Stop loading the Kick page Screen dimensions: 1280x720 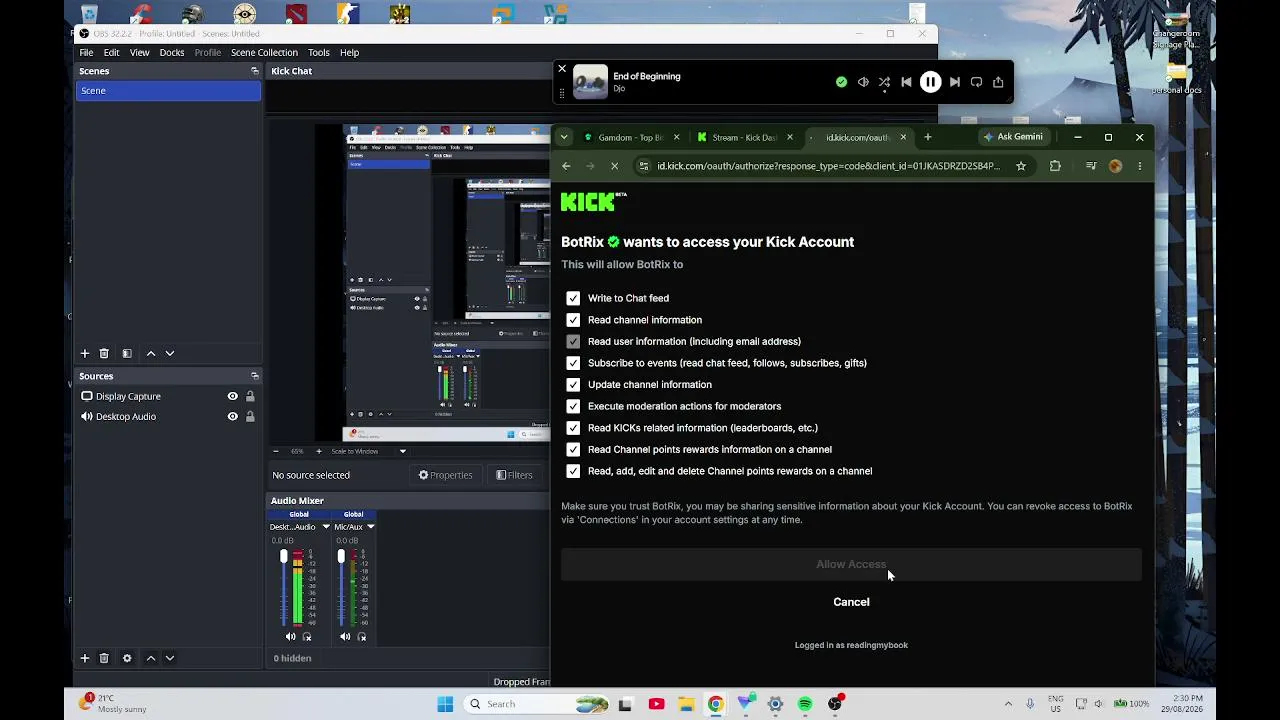[614, 166]
